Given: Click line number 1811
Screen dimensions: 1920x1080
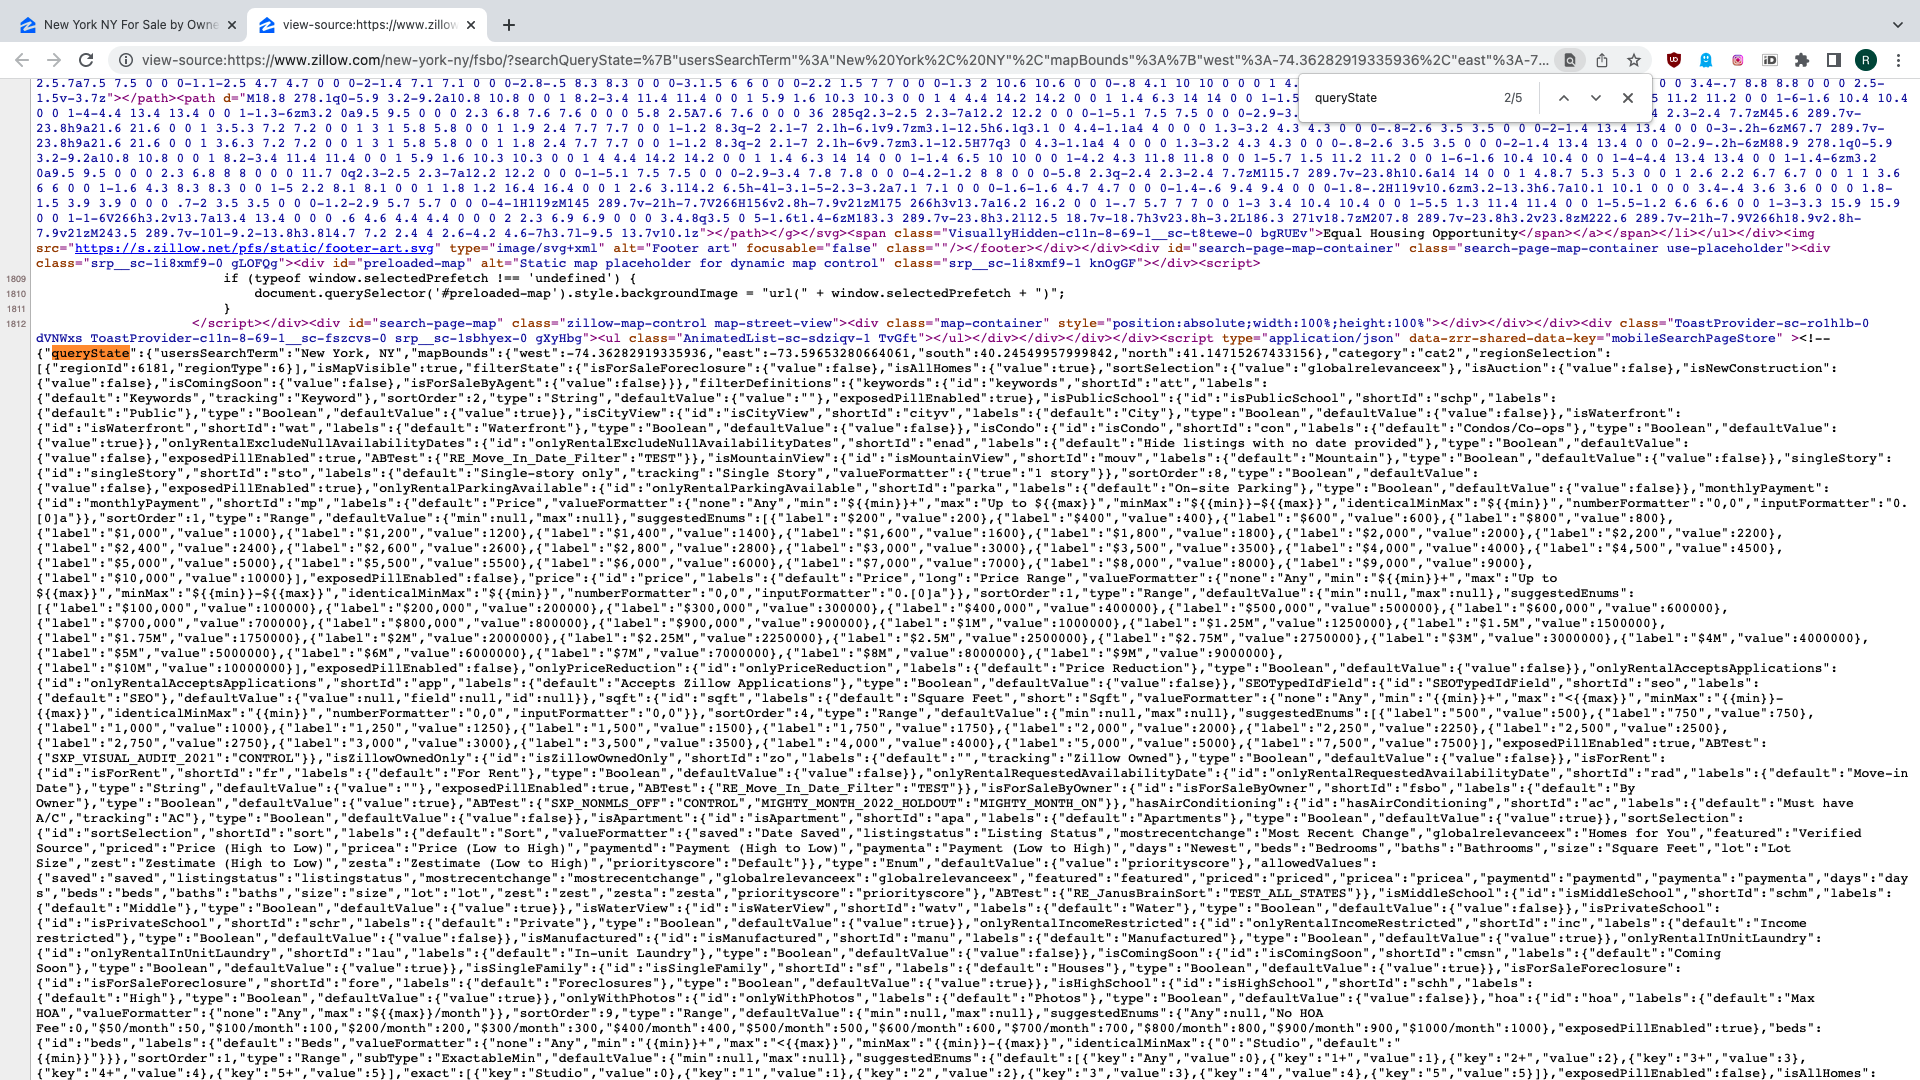Looking at the screenshot, I should (16, 309).
